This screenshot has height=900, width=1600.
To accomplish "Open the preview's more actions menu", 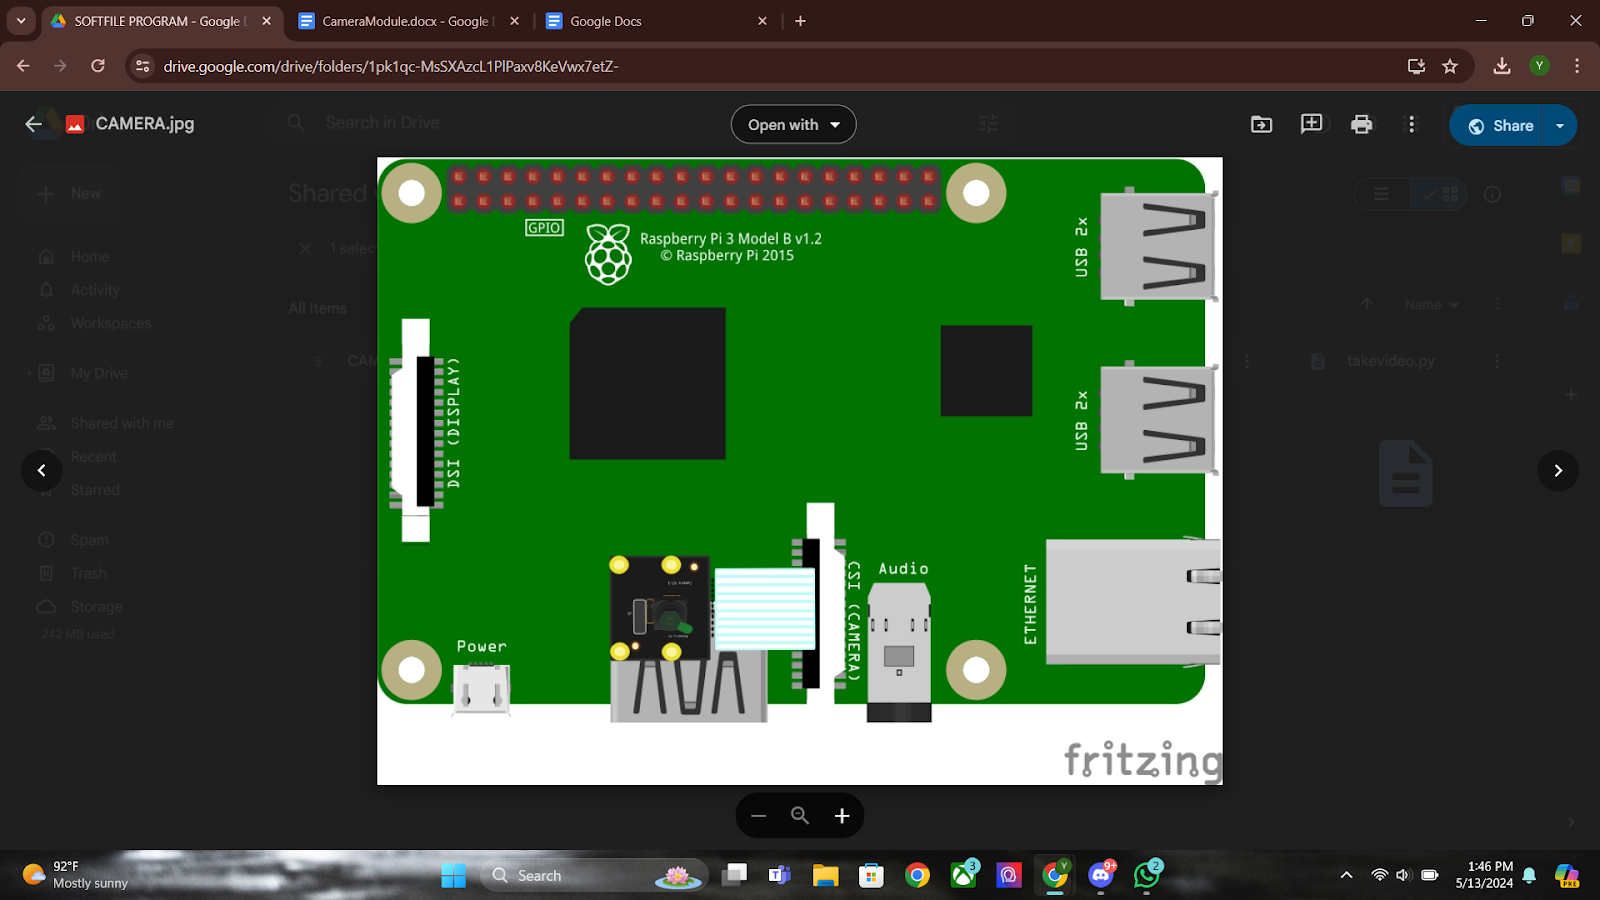I will click(x=1411, y=124).
